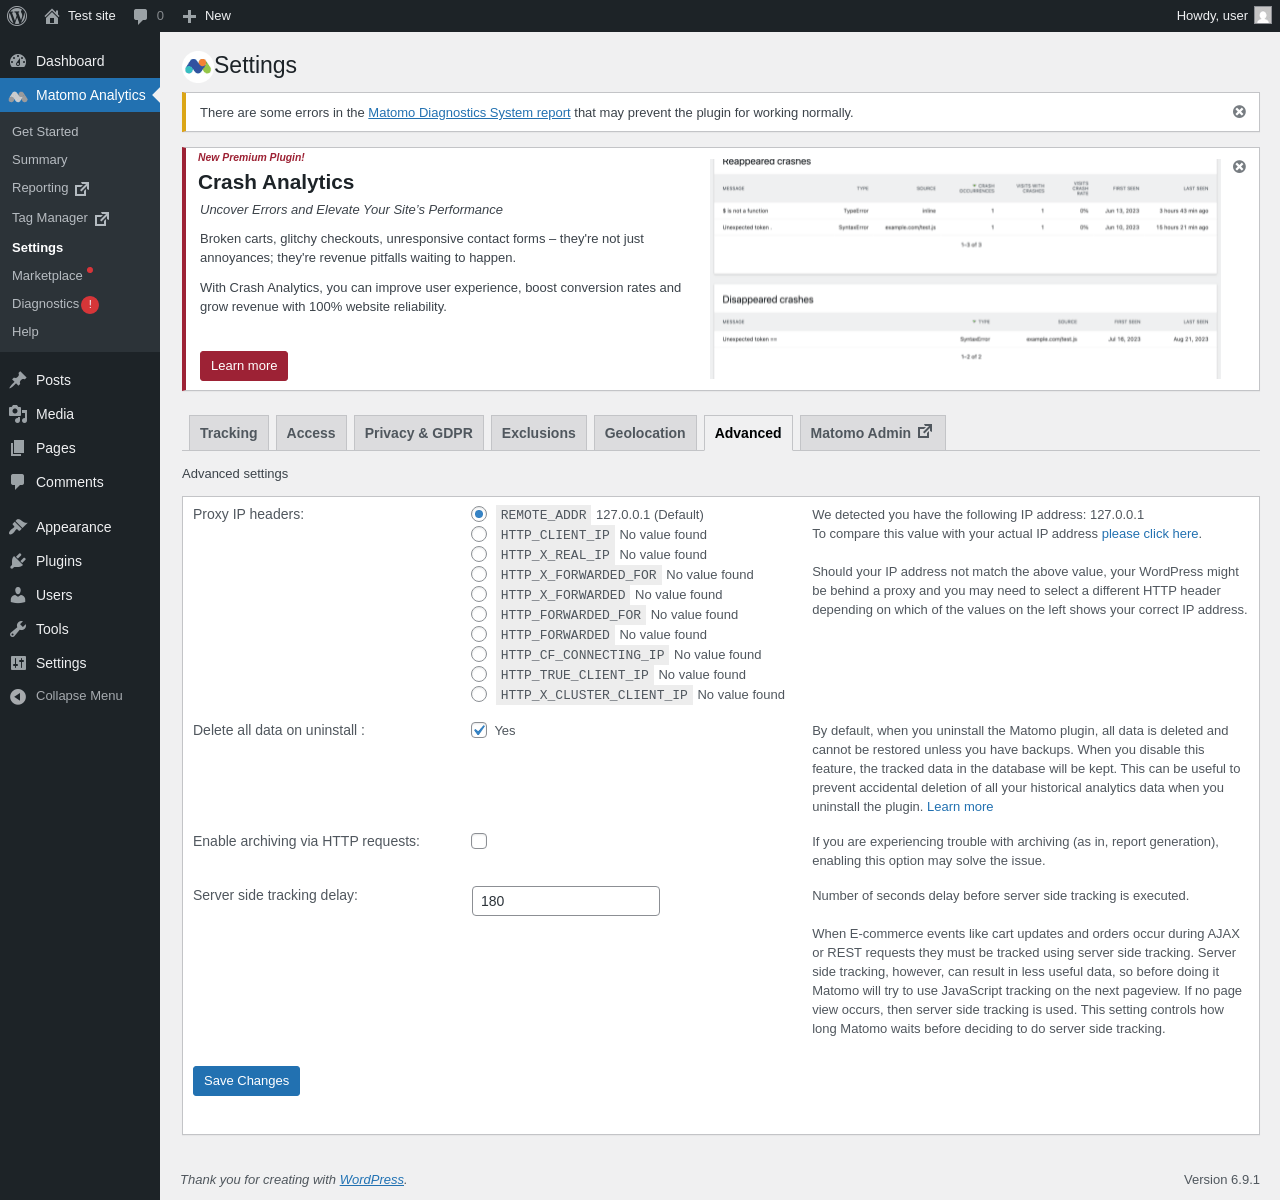Switch to the Geolocation tab

tap(645, 433)
